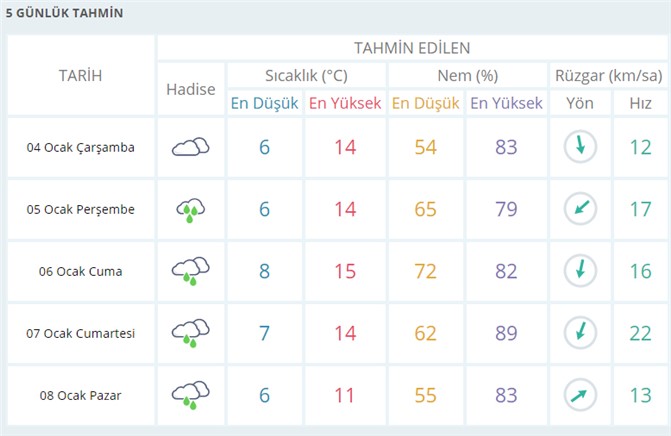Click the wind direction icon for 06 Ocak Cuma

[x=579, y=271]
